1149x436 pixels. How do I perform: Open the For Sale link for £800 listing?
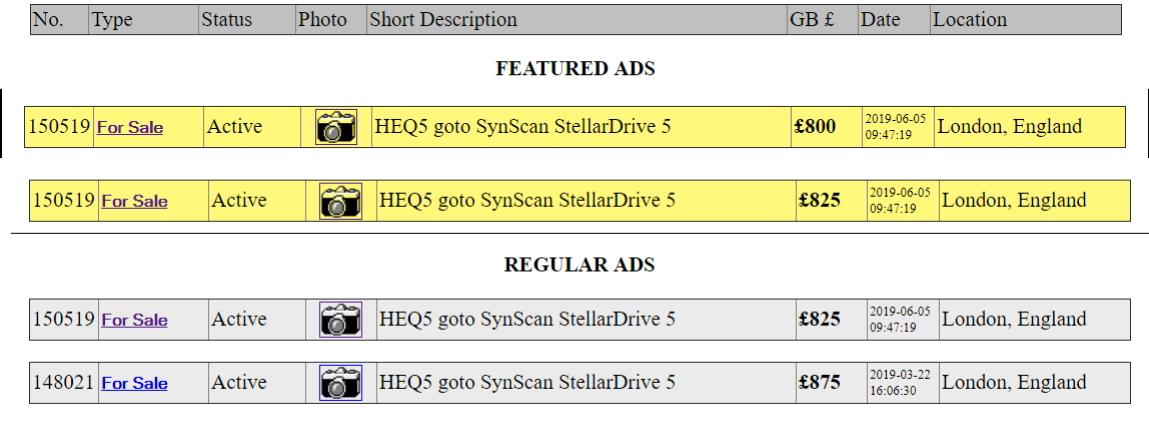click(130, 128)
